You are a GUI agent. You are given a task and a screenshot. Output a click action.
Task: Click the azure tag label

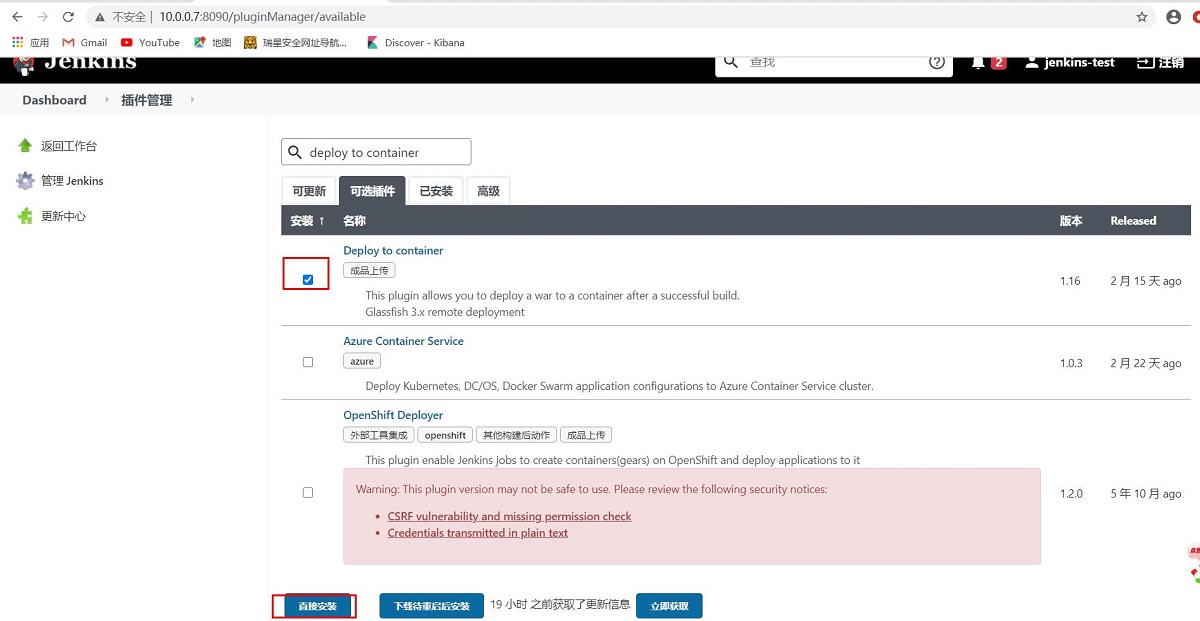tap(362, 361)
